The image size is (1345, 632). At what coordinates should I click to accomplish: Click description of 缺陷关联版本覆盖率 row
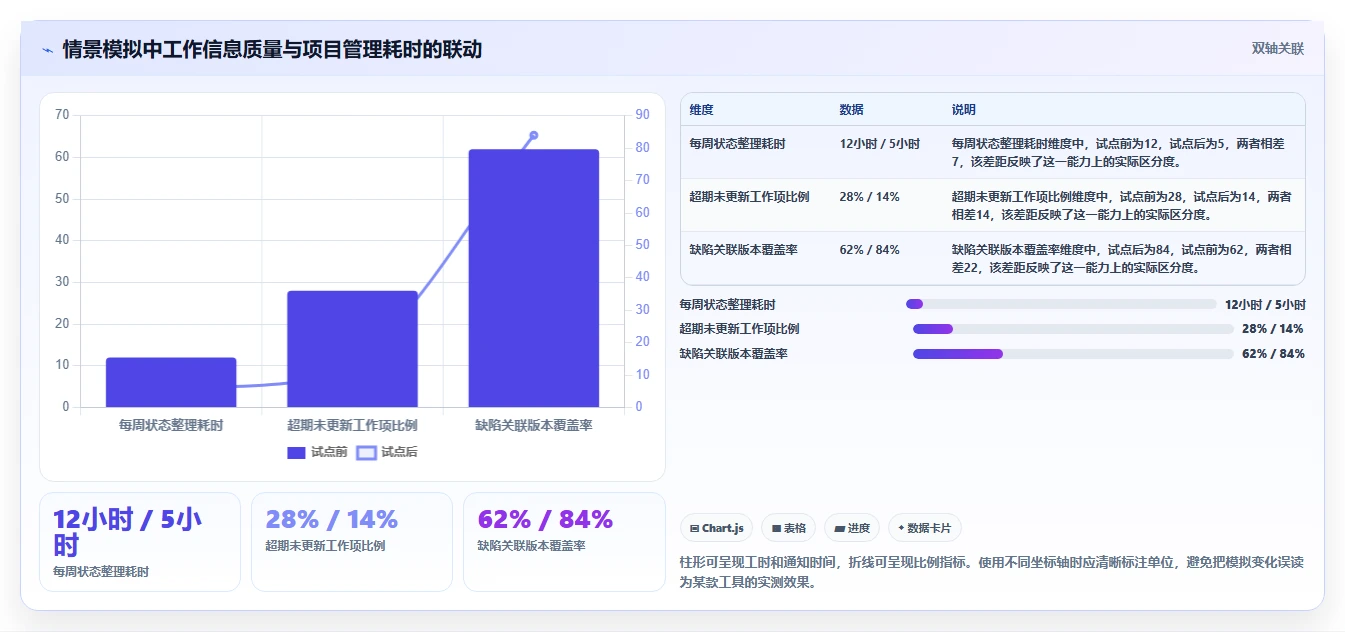click(1121, 258)
